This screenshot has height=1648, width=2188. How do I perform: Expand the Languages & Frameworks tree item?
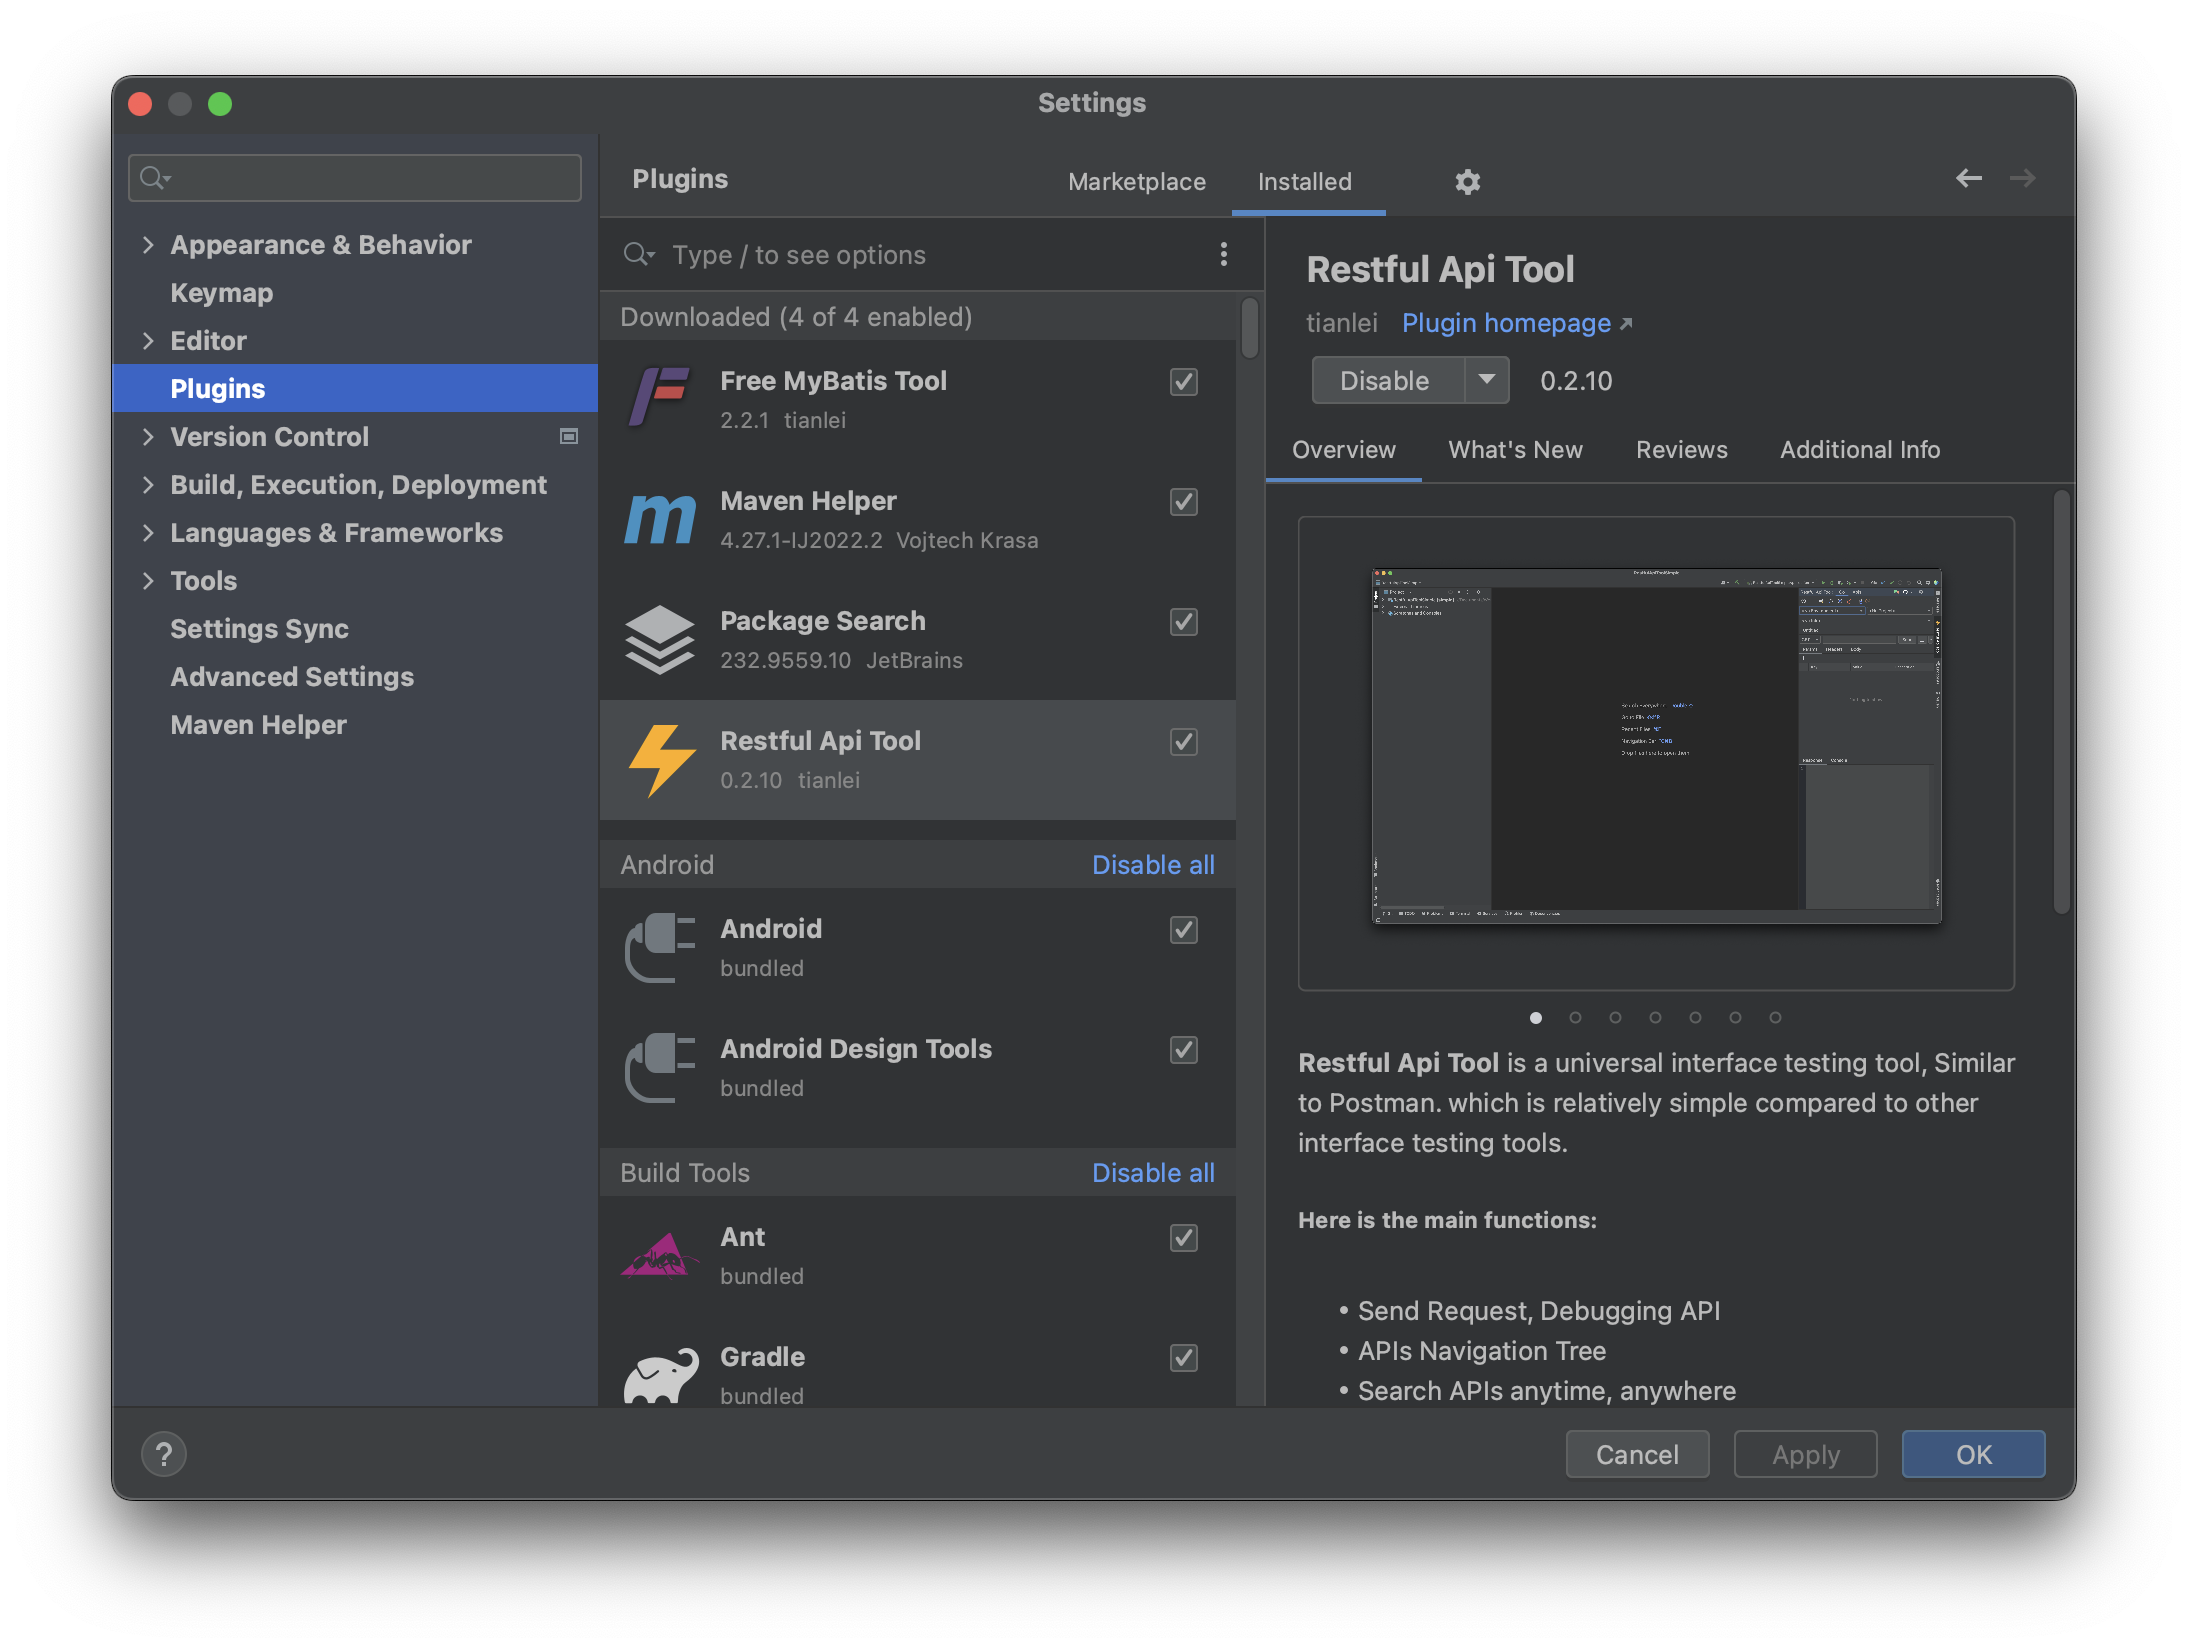coord(149,532)
